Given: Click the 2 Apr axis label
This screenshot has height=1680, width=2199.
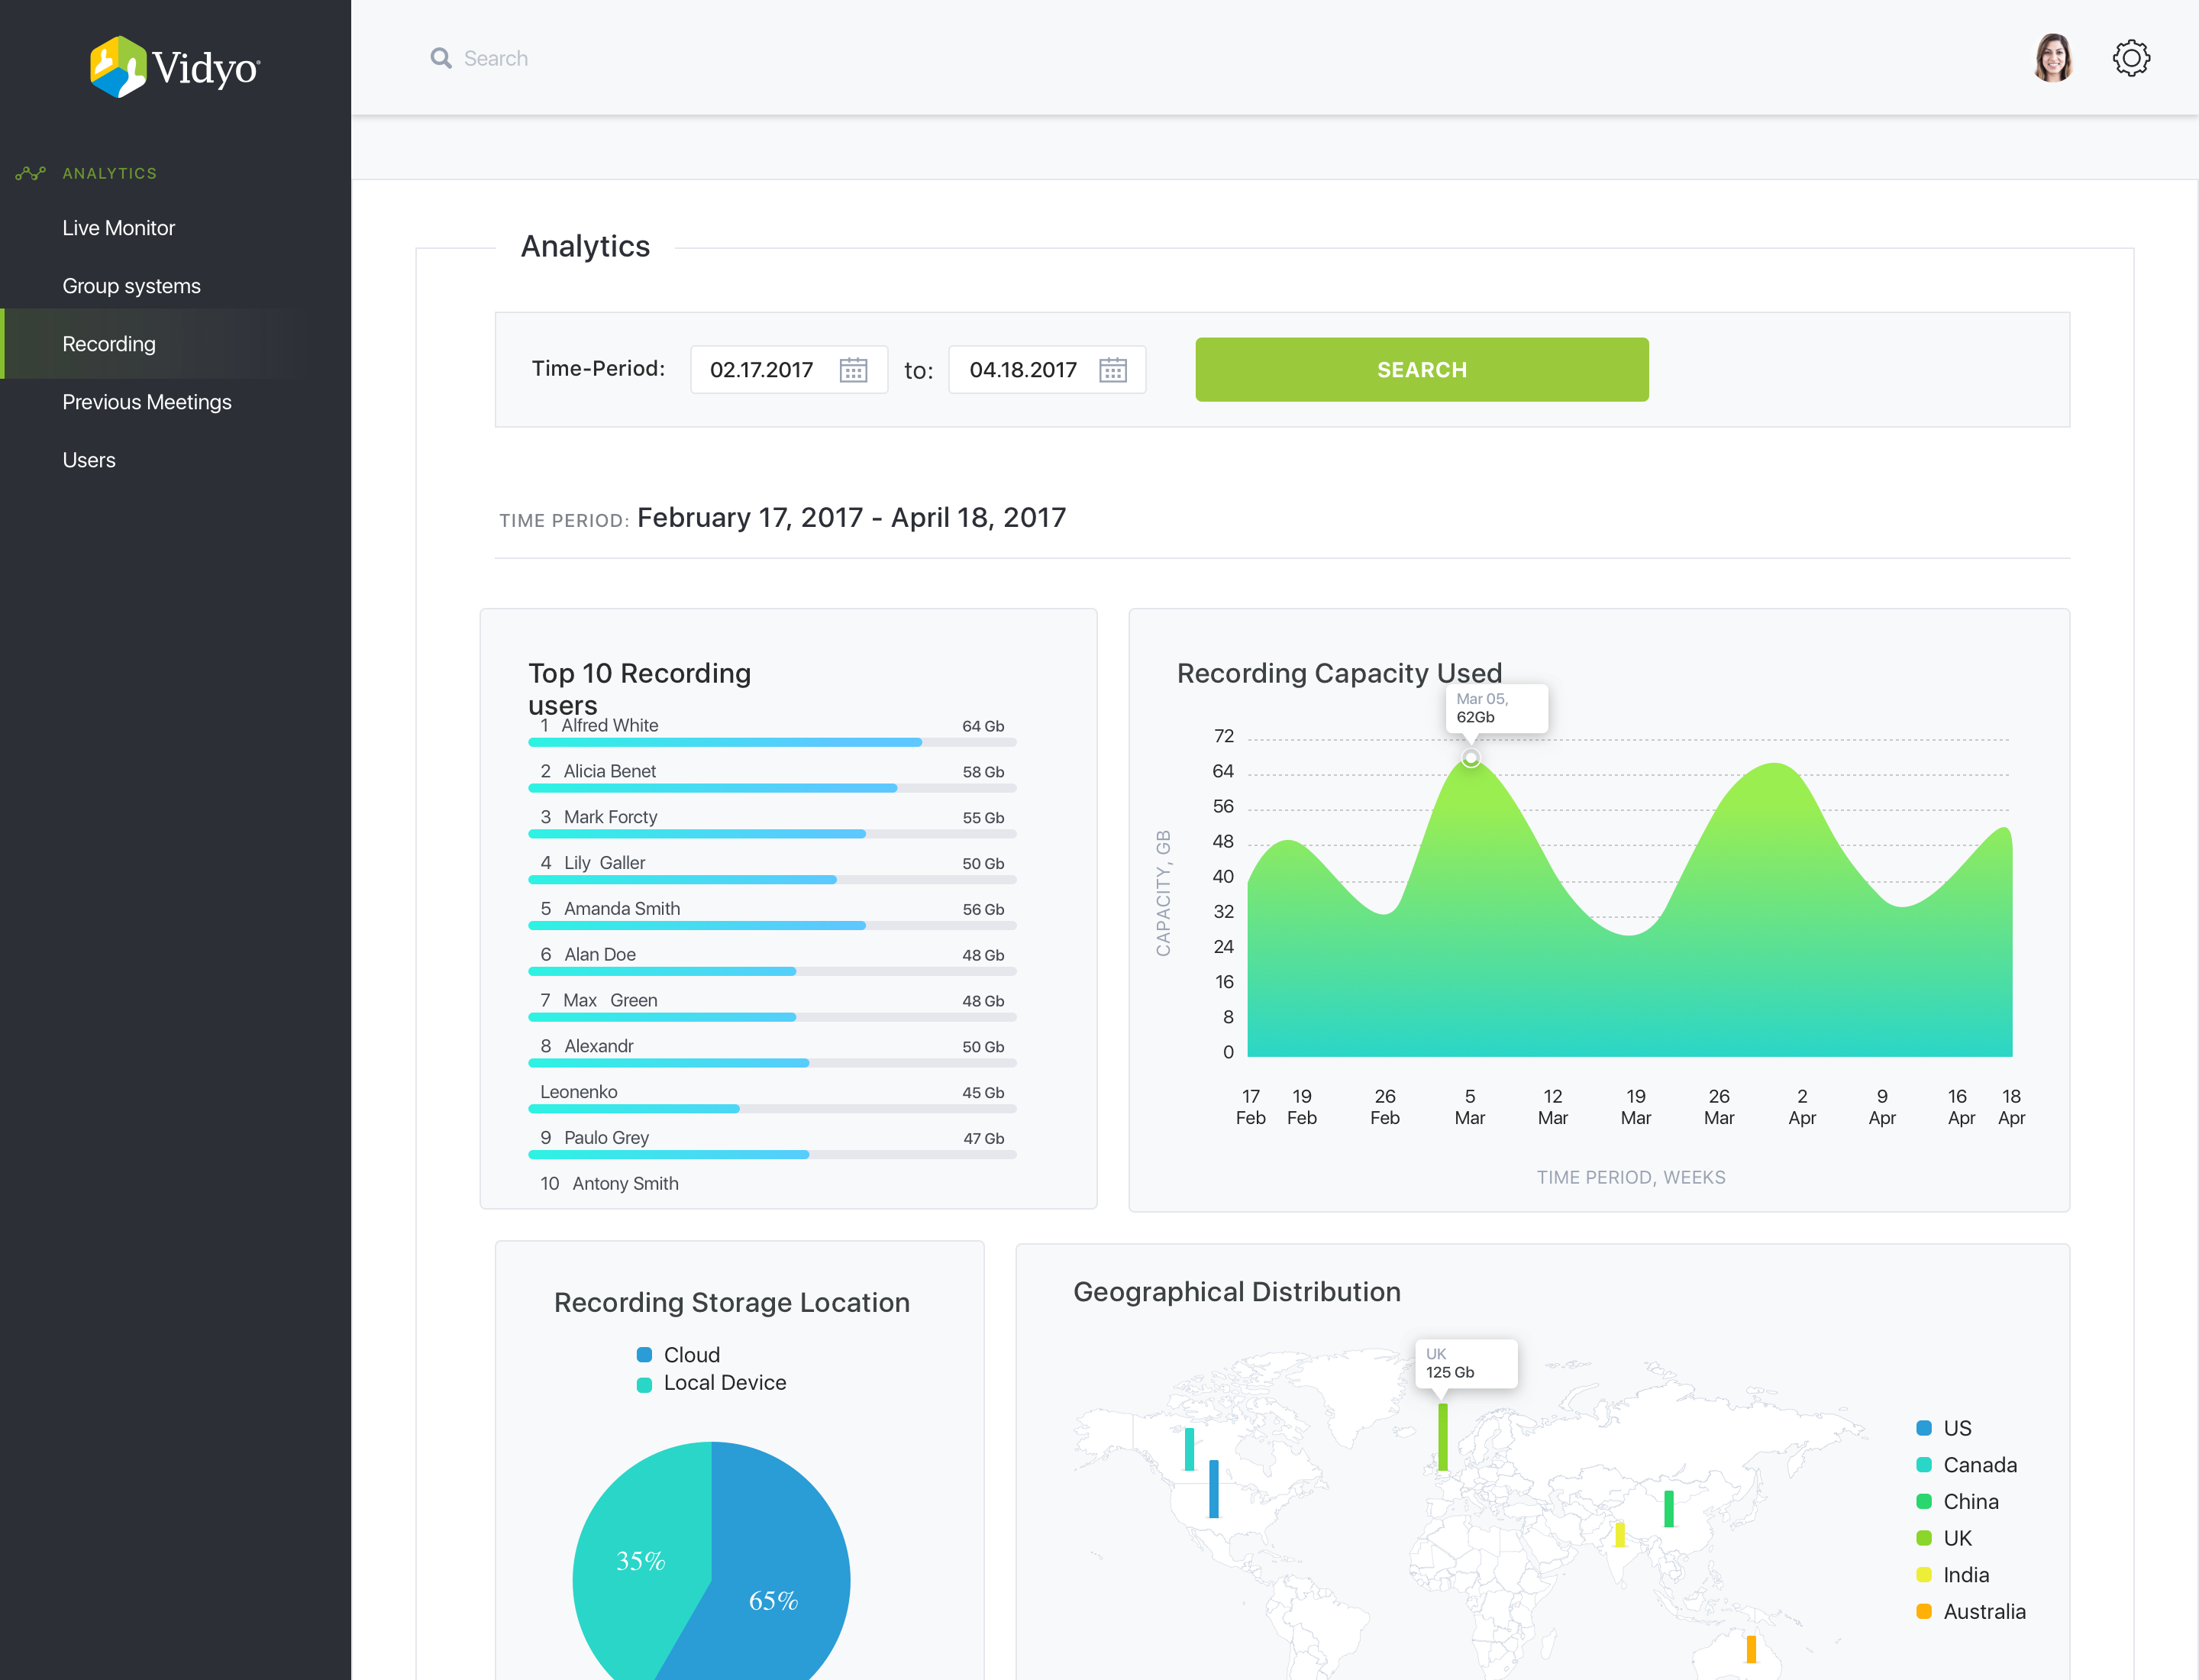Looking at the screenshot, I should pyautogui.click(x=1801, y=1107).
